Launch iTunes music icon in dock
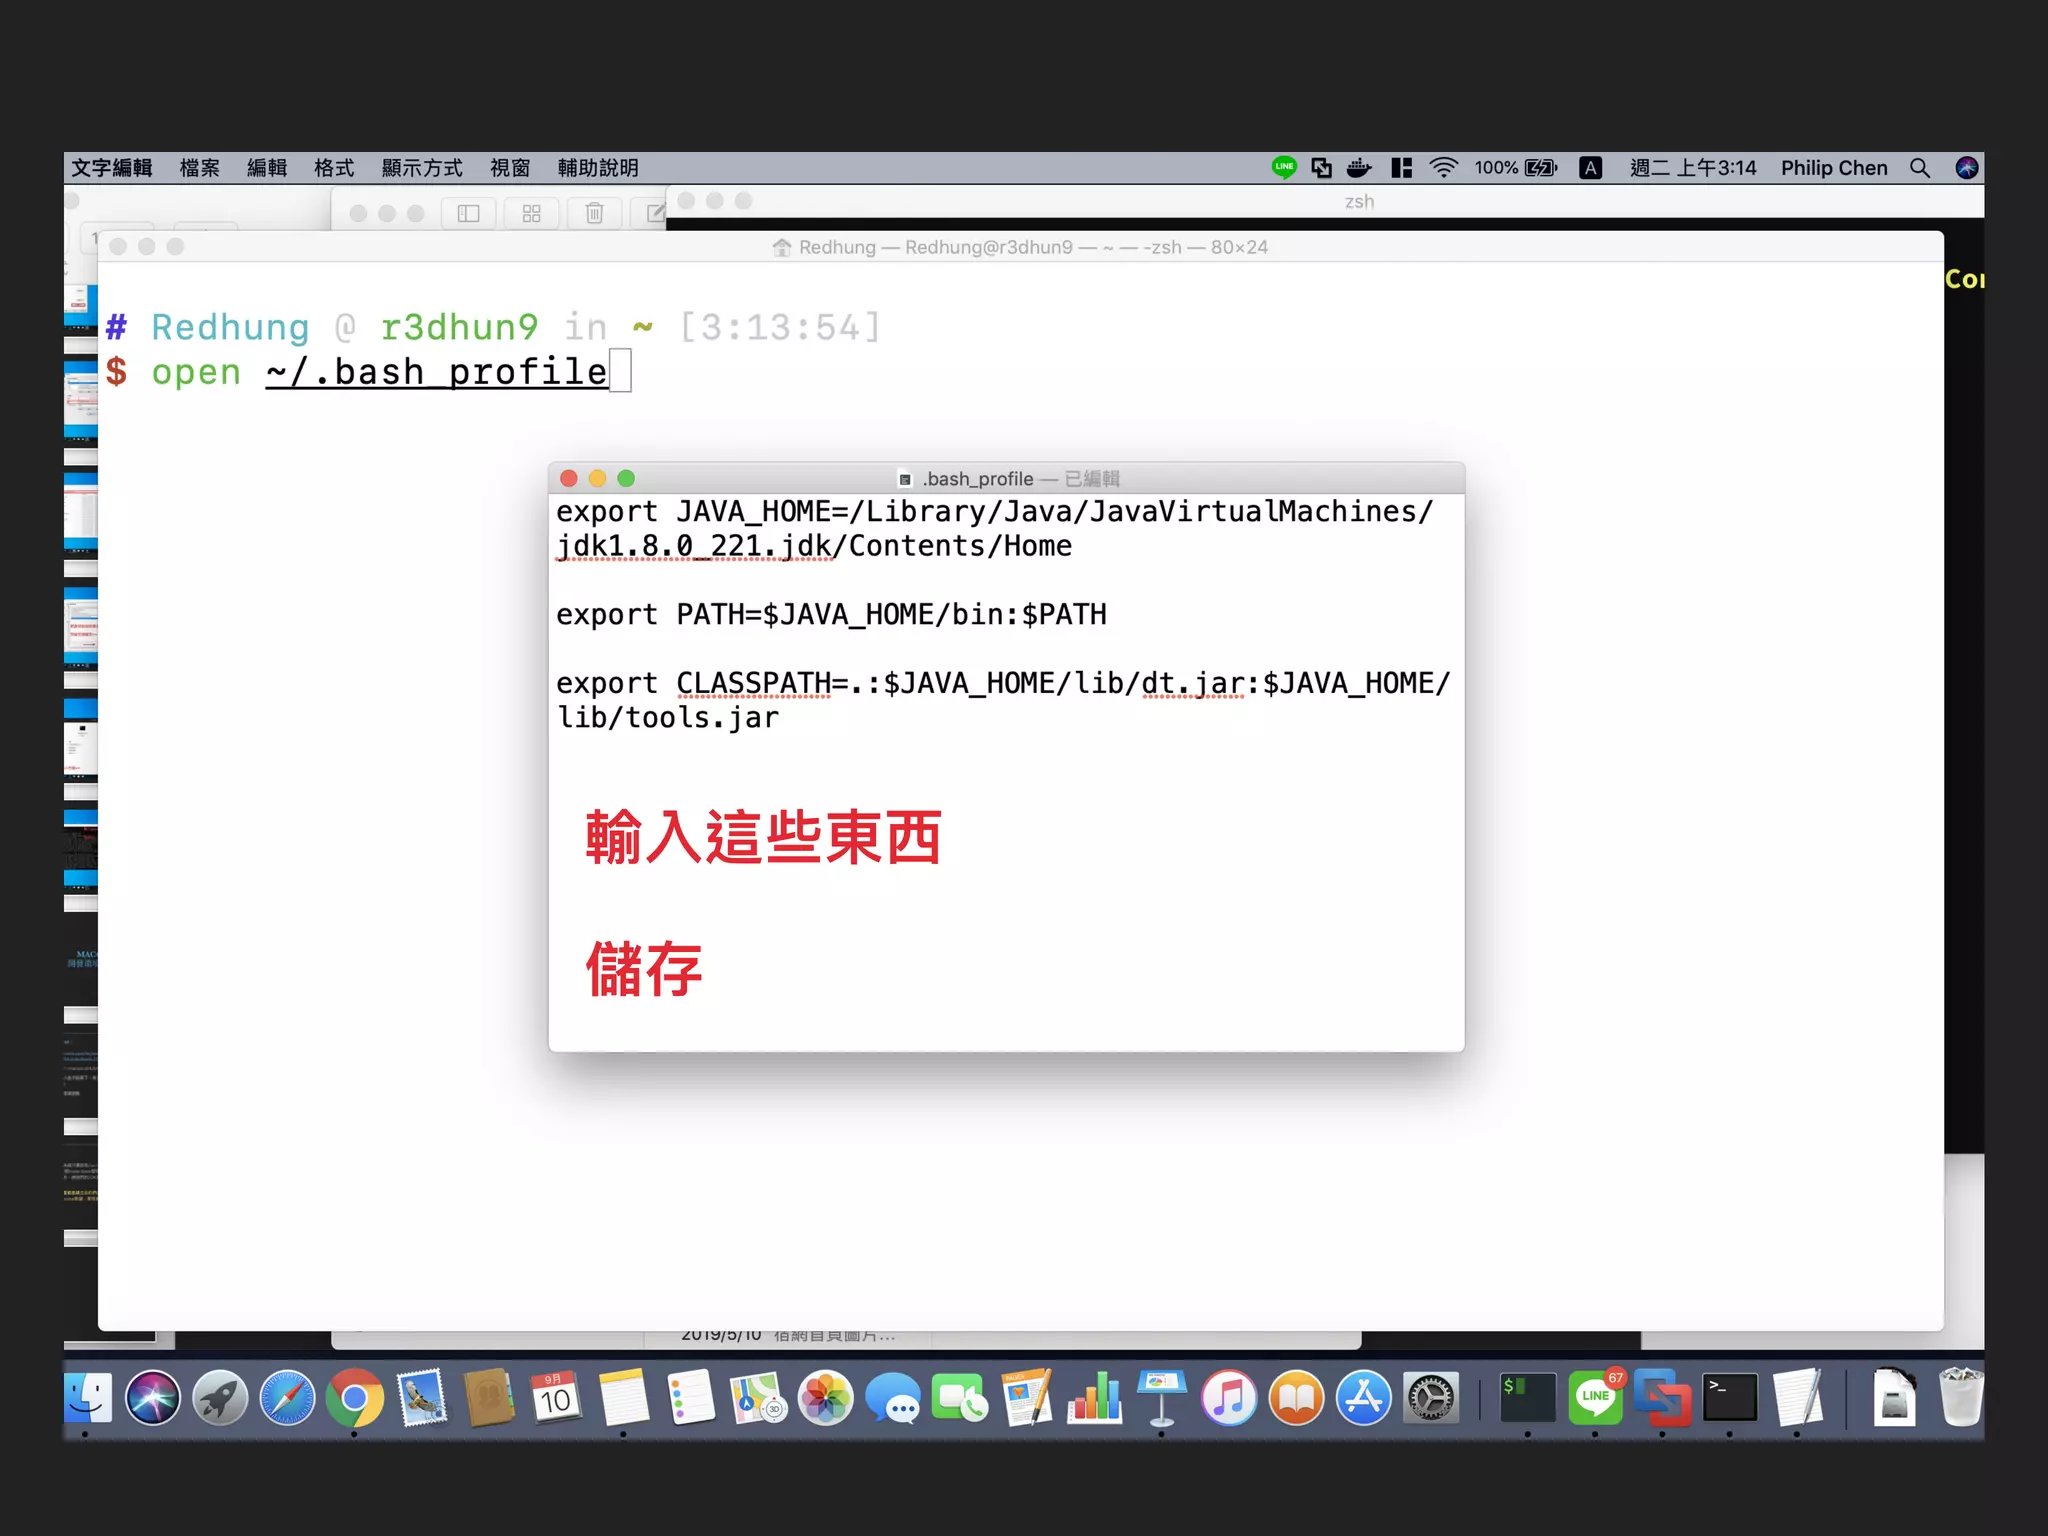 pos(1228,1398)
